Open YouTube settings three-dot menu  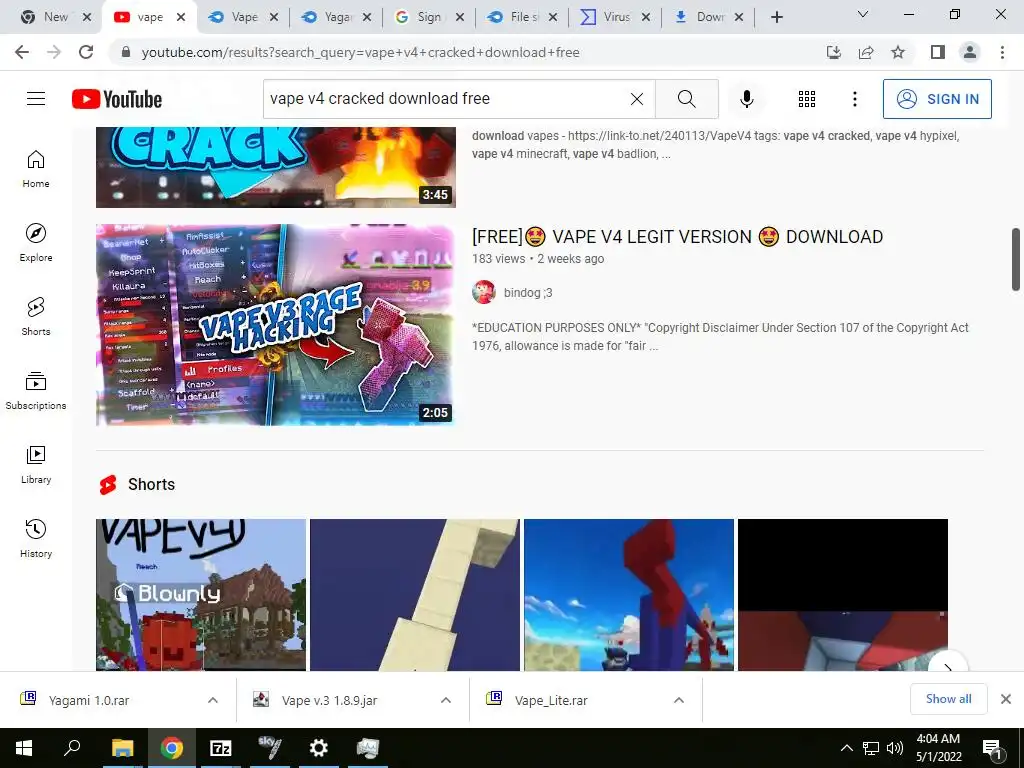click(x=854, y=99)
